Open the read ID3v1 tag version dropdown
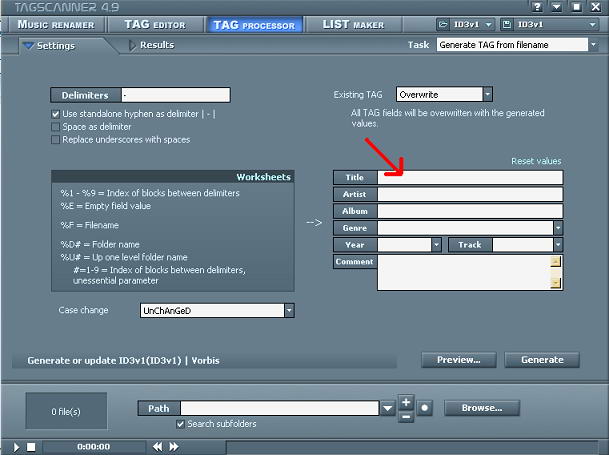 [488, 24]
